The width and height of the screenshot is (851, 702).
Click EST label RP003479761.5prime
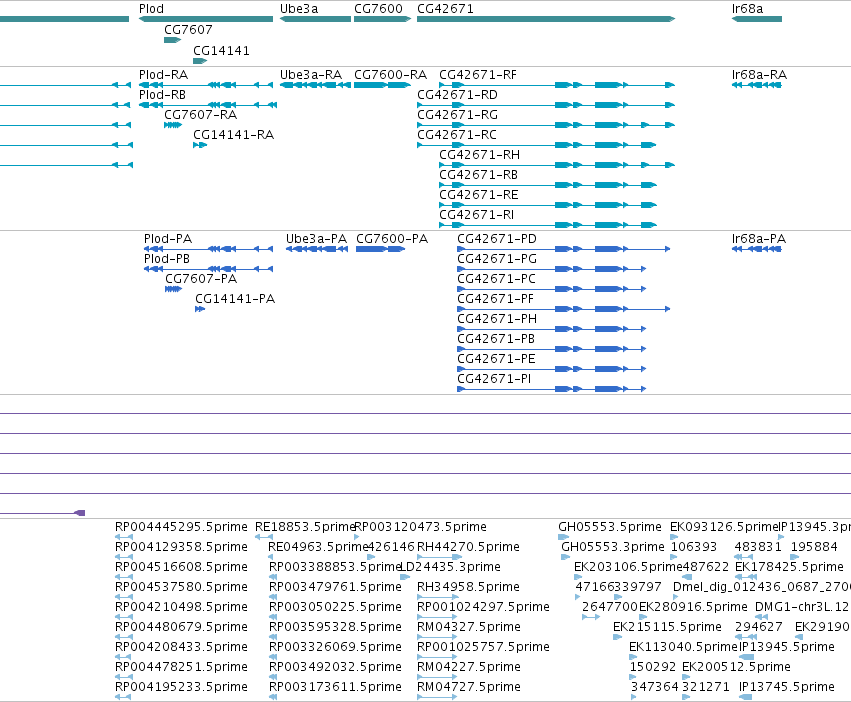point(335,587)
